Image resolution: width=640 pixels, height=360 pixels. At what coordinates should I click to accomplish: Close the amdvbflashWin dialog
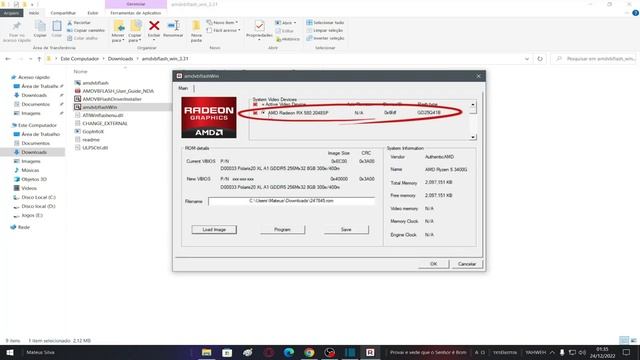coord(478,76)
